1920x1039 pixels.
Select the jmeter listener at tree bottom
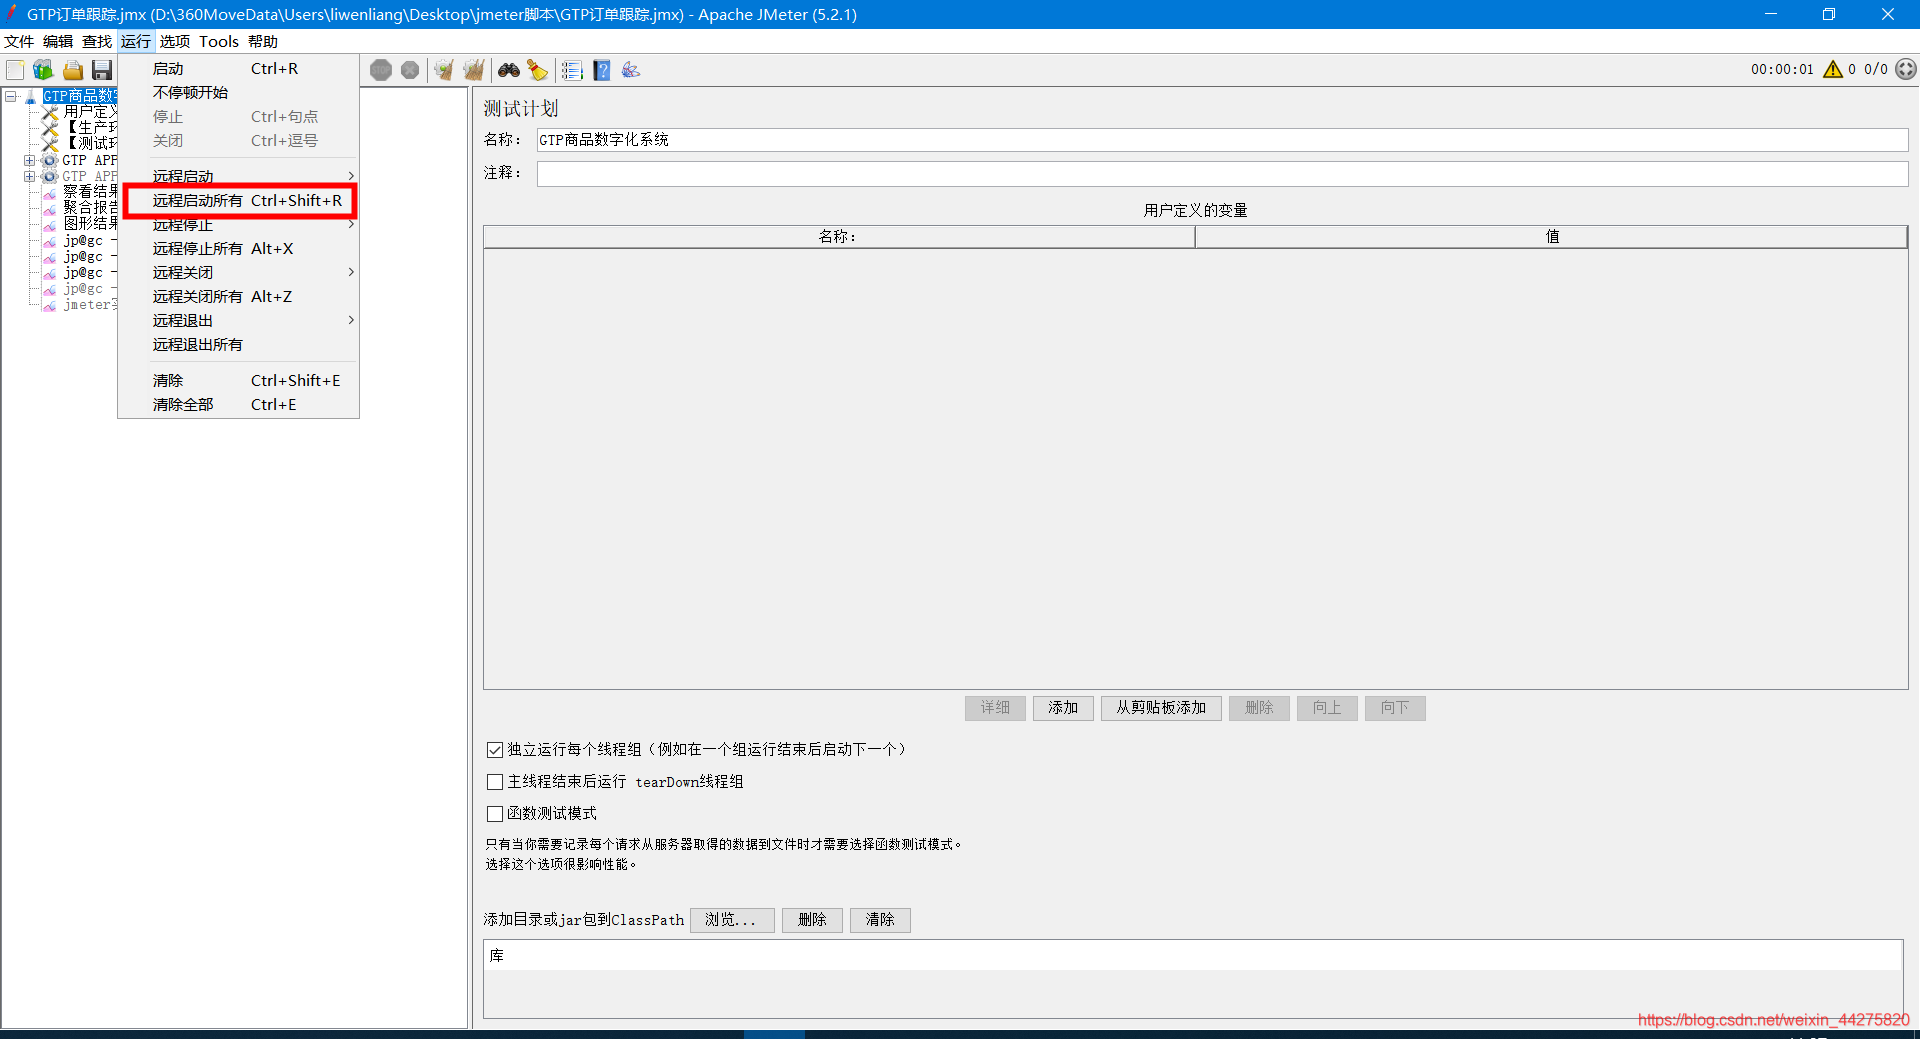click(90, 304)
